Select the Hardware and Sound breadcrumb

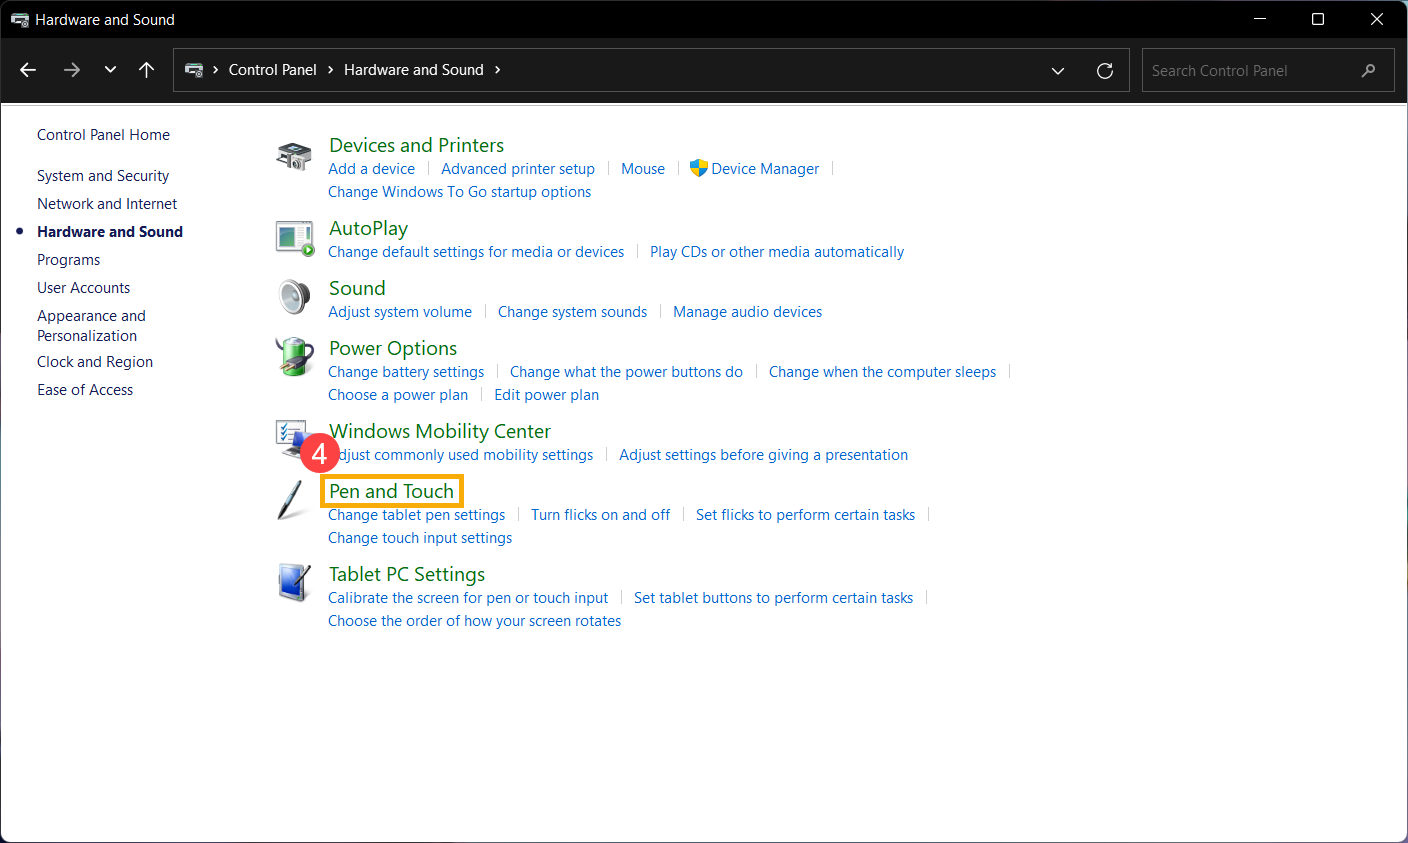pyautogui.click(x=414, y=70)
